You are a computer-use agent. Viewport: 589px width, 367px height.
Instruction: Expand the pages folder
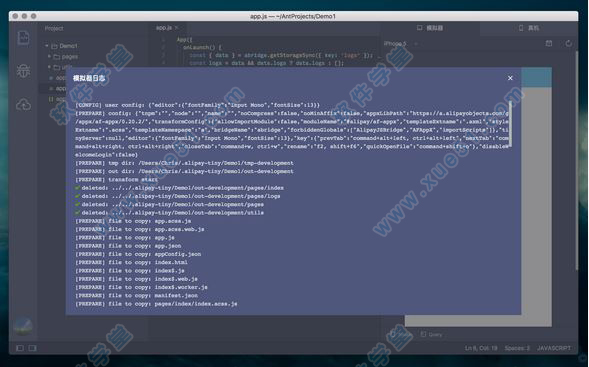(49, 56)
